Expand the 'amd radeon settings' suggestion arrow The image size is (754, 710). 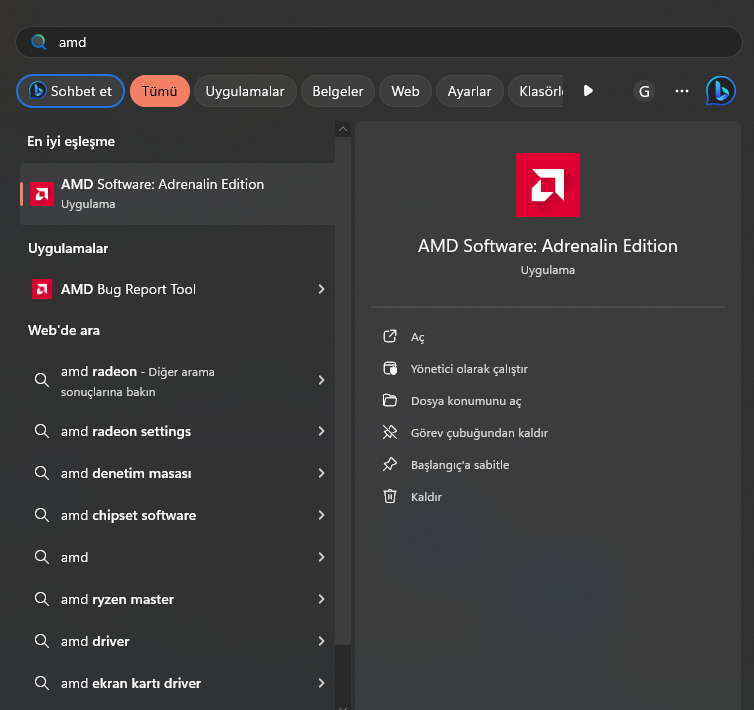[321, 431]
